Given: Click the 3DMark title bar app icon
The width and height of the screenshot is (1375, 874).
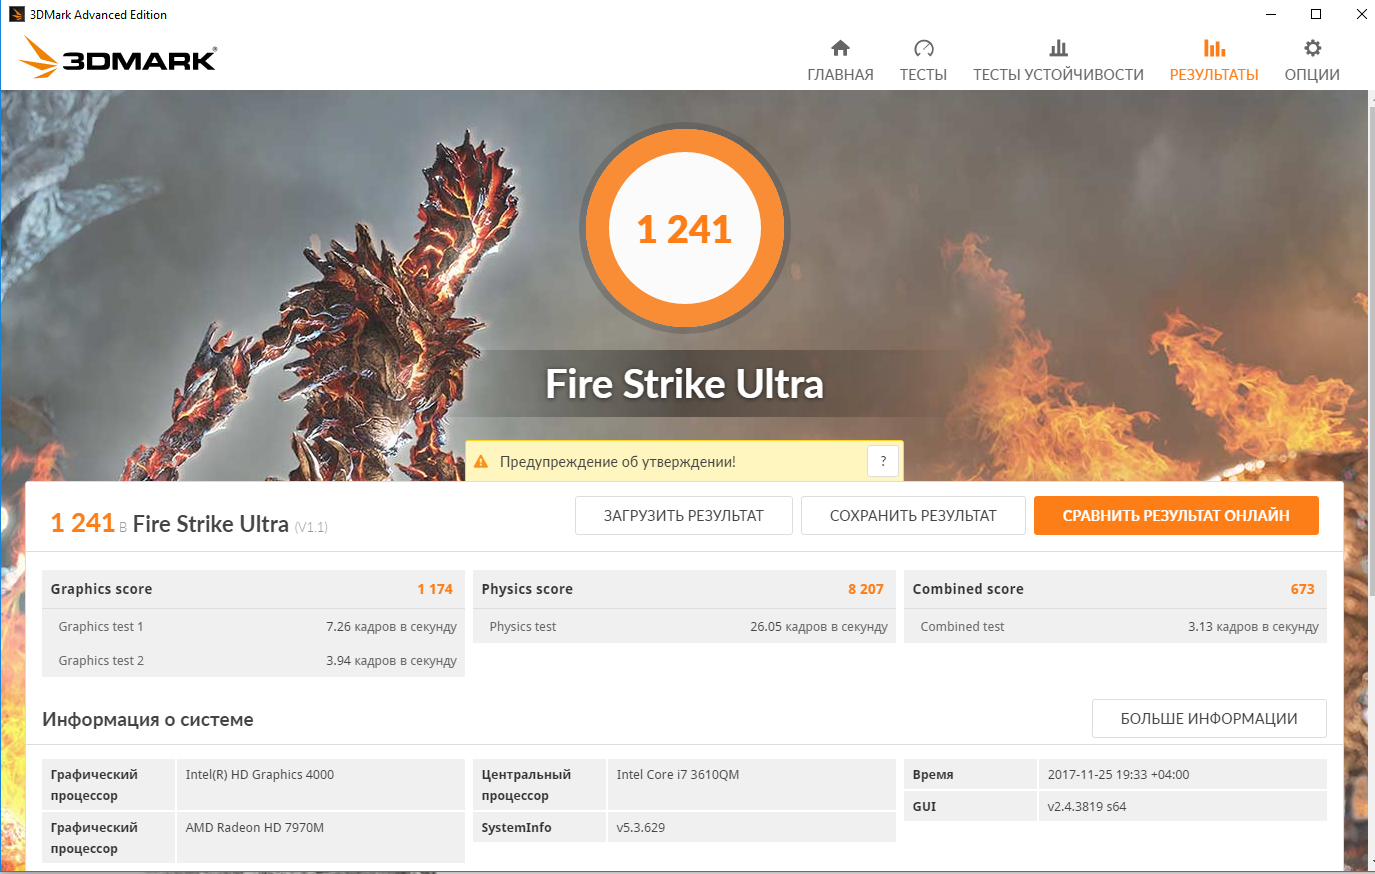Looking at the screenshot, I should point(16,14).
